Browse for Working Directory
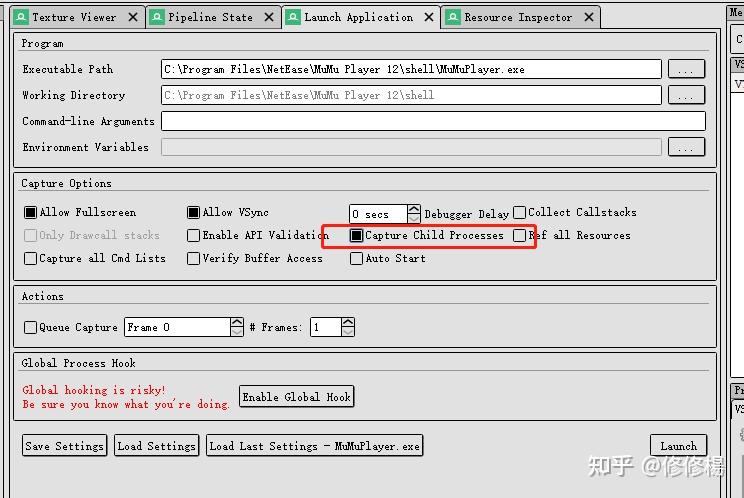Viewport: 744px width, 498px height. click(686, 95)
